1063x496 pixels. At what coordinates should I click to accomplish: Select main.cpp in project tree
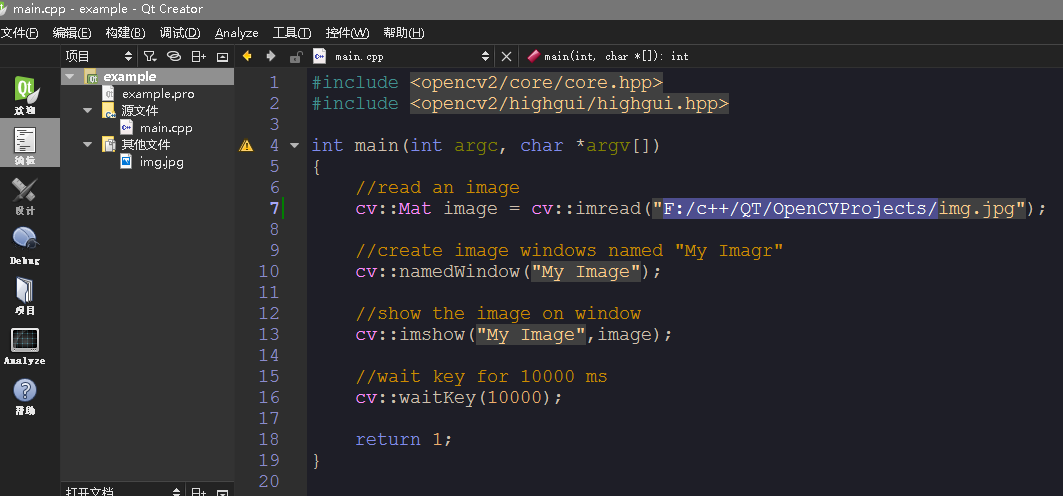[166, 127]
